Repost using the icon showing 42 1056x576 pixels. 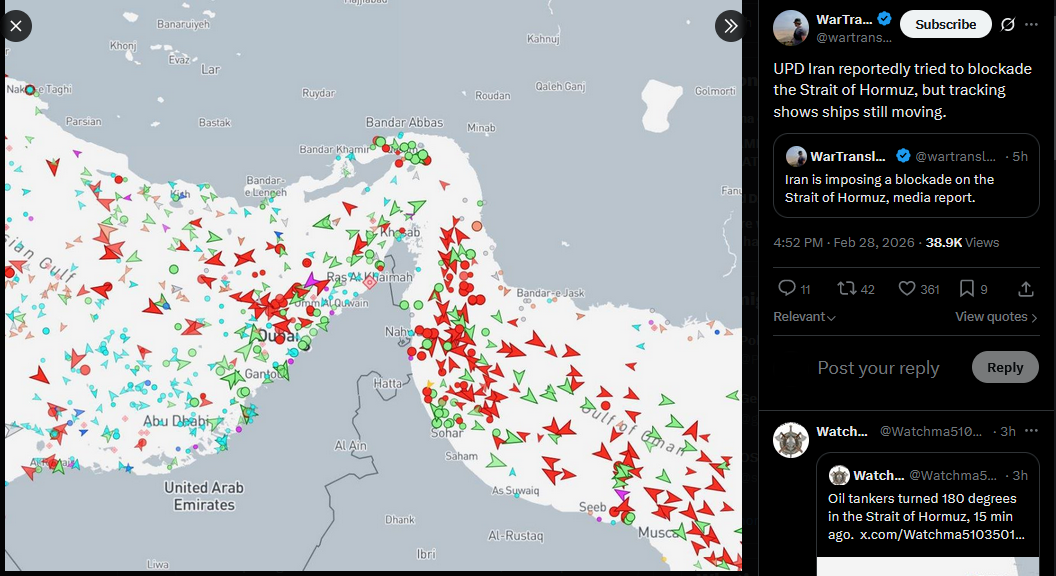(x=846, y=288)
